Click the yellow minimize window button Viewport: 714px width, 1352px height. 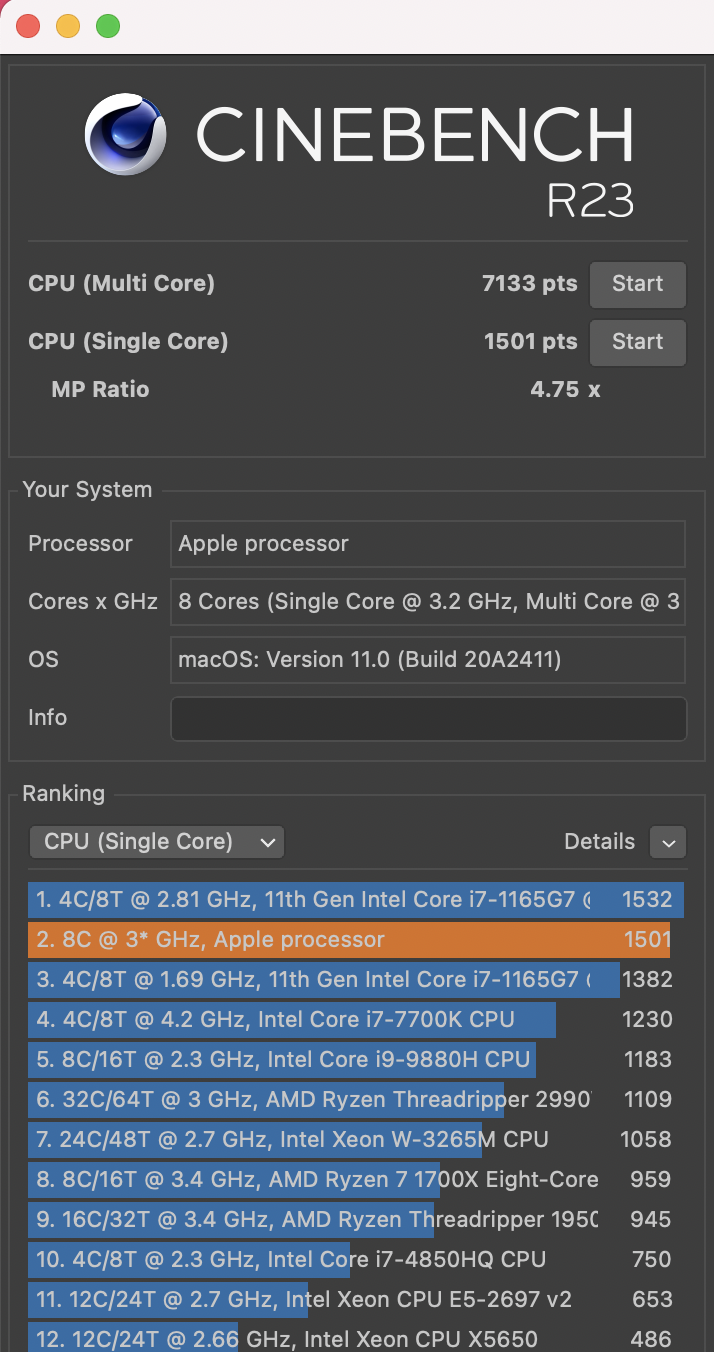pos(68,27)
